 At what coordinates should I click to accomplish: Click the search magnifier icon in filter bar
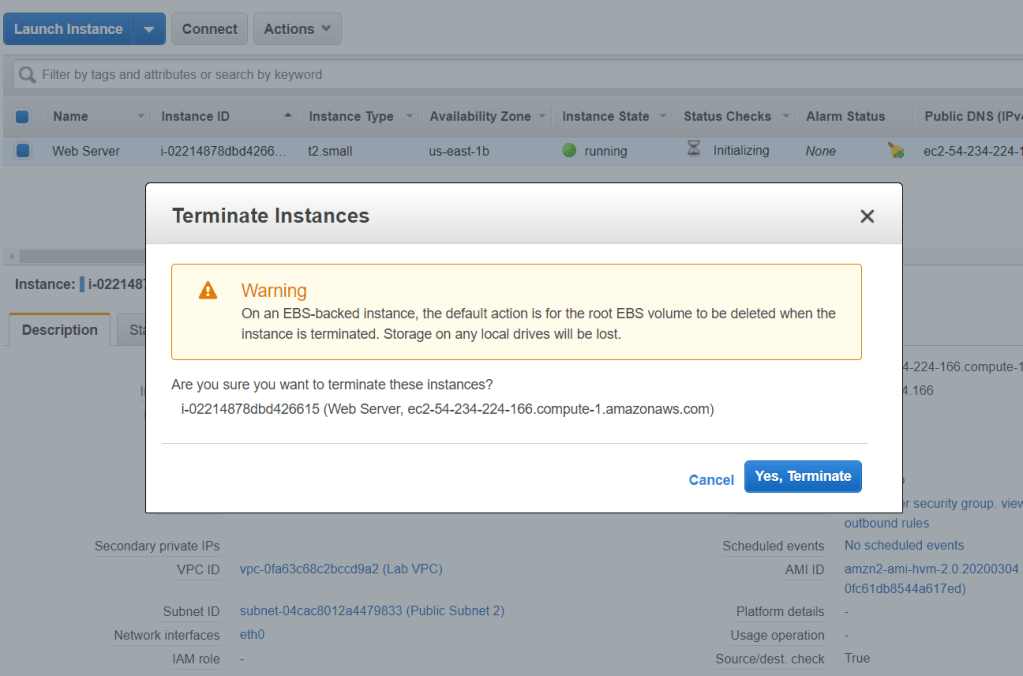click(x=27, y=75)
